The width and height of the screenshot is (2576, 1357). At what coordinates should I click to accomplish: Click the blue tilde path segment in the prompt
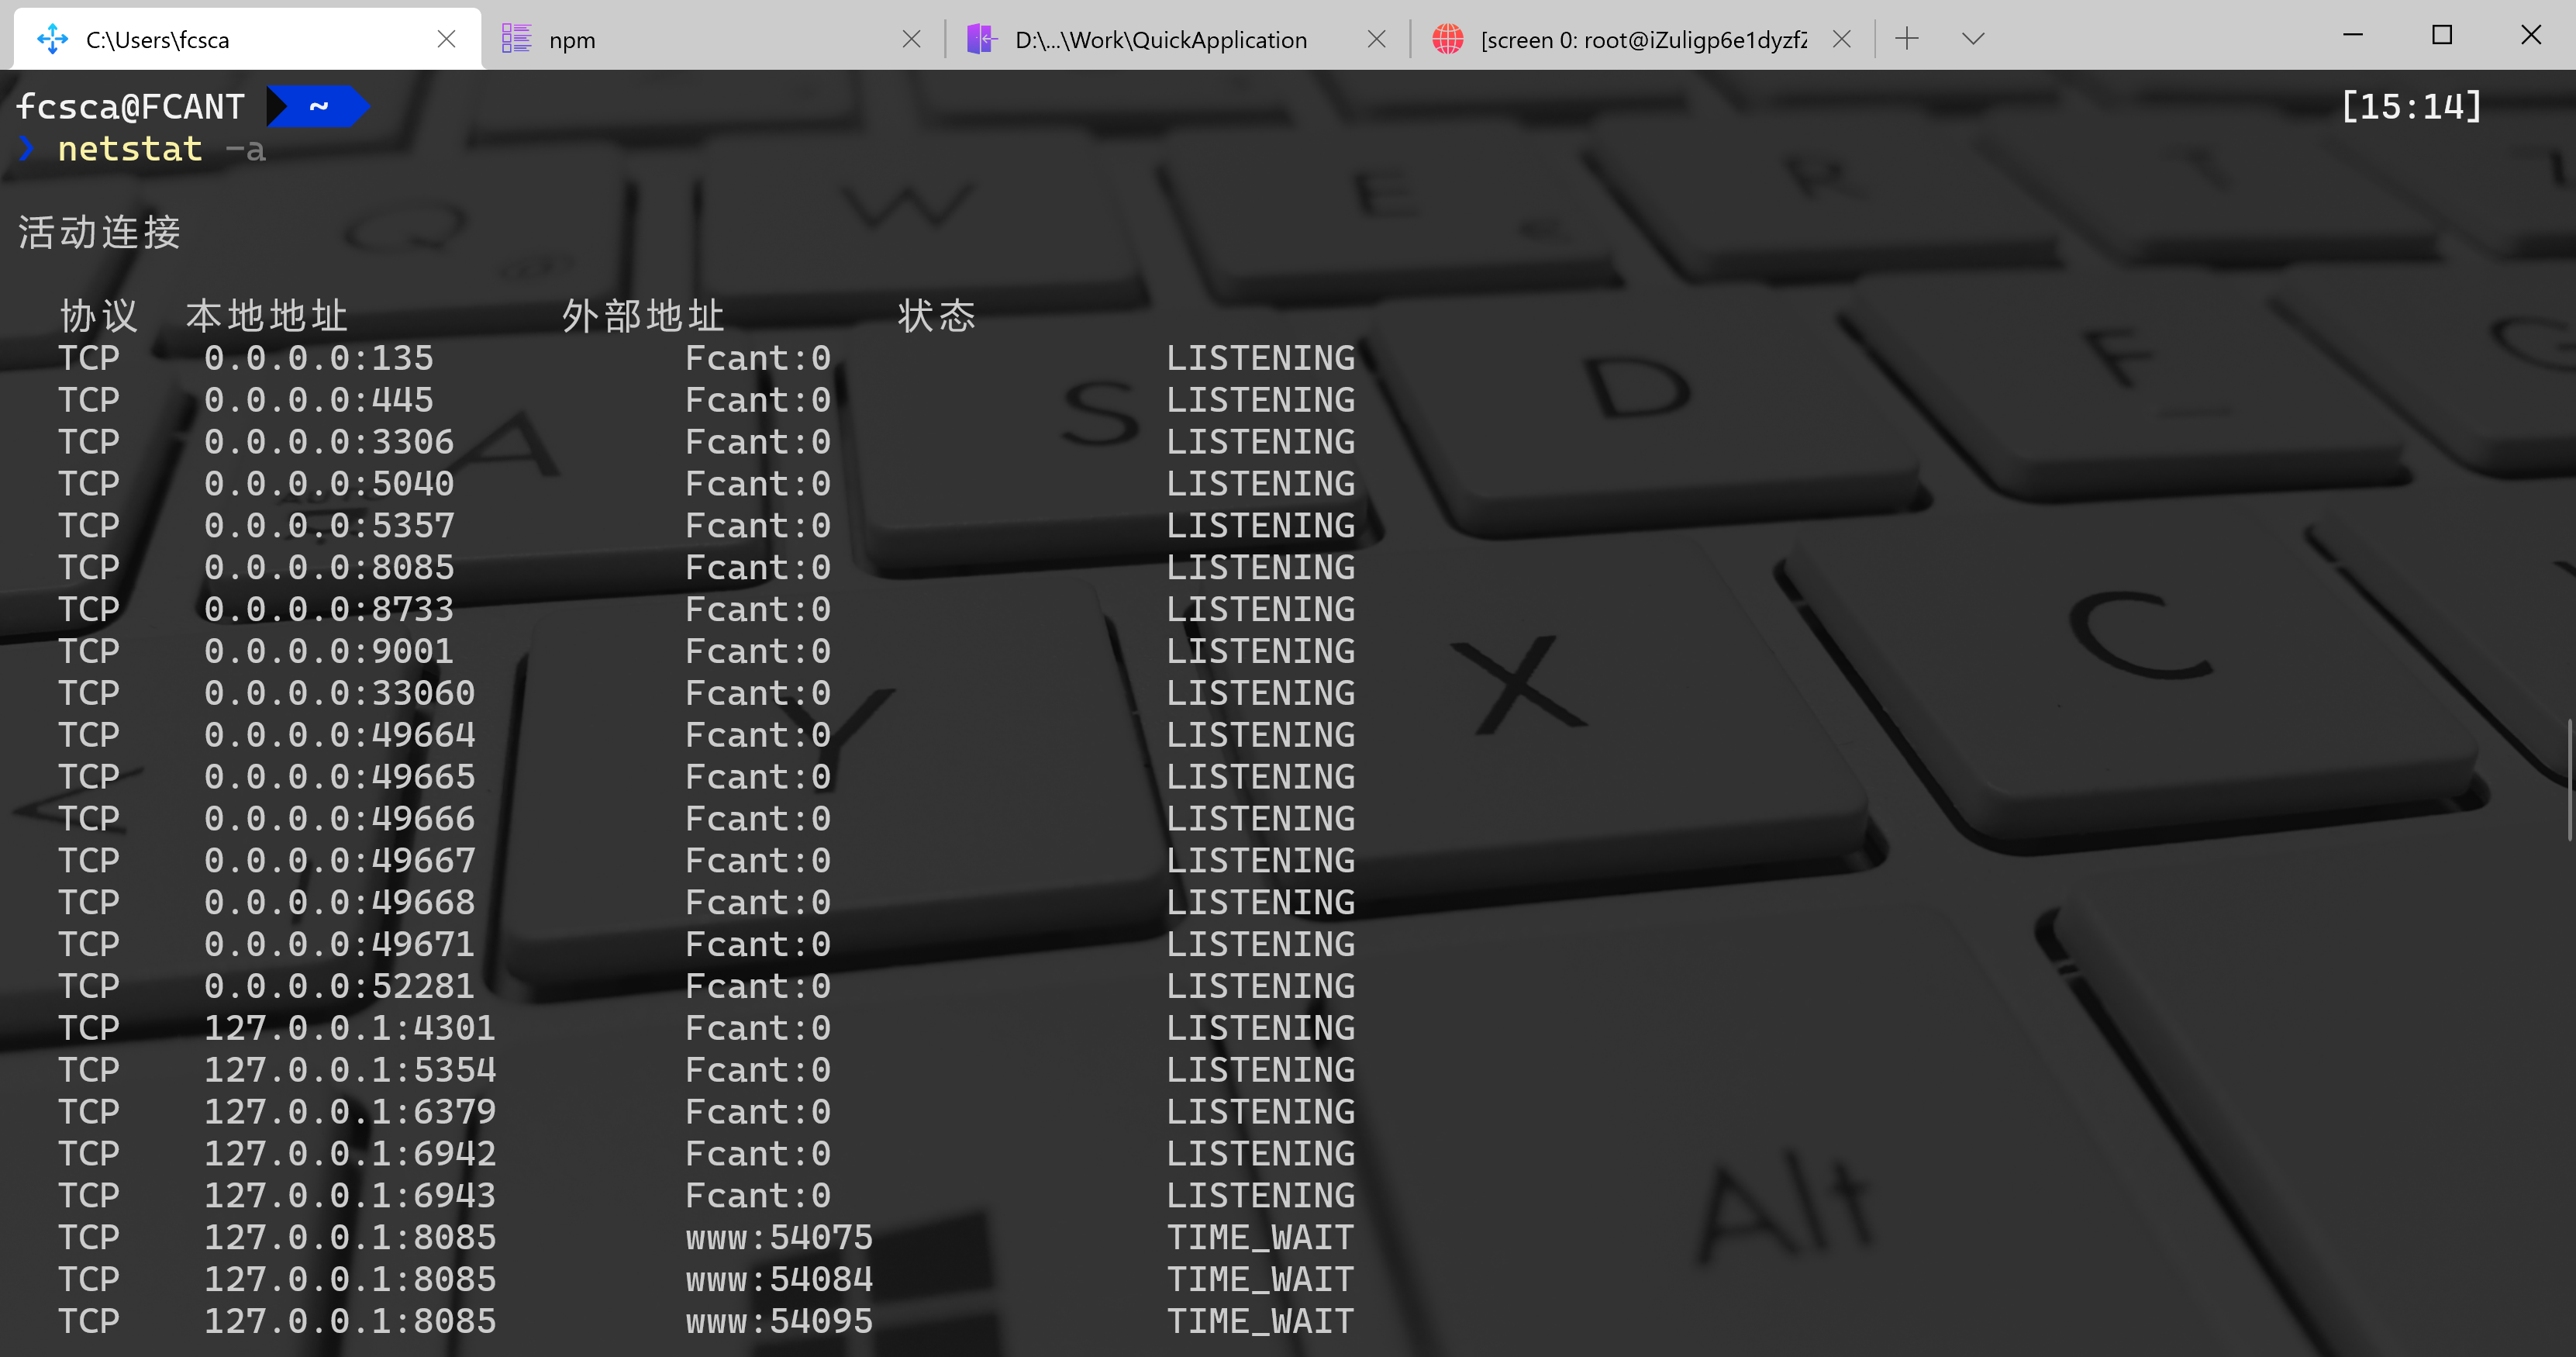coord(318,106)
